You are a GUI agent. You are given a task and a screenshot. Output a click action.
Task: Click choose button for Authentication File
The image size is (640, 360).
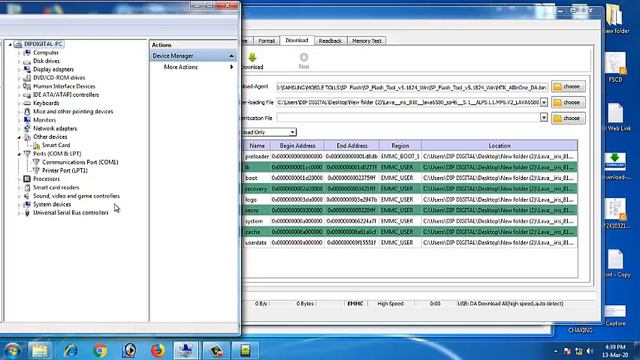tap(568, 118)
